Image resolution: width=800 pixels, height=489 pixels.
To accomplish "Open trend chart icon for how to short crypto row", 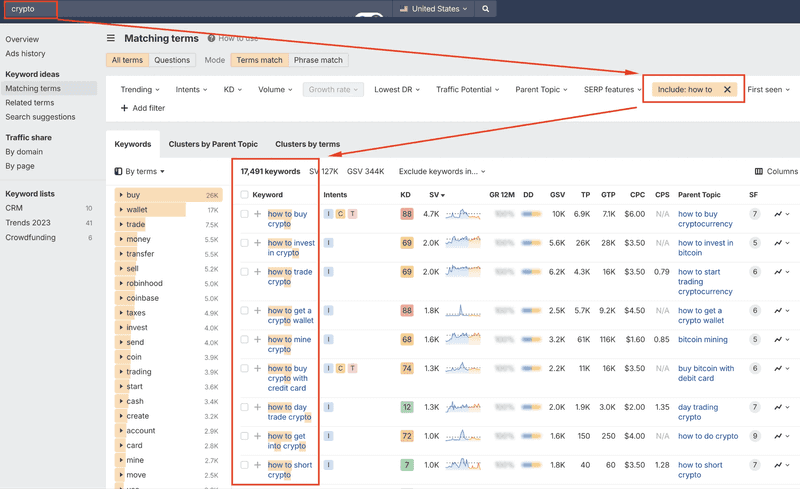I will pos(778,465).
